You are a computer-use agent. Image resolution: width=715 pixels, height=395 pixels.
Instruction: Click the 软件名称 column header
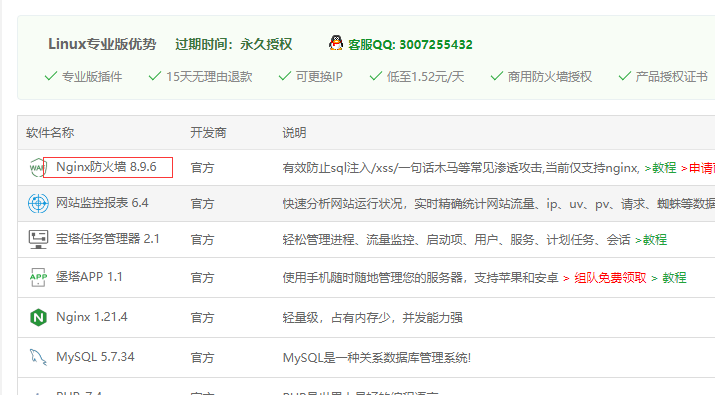click(50, 133)
